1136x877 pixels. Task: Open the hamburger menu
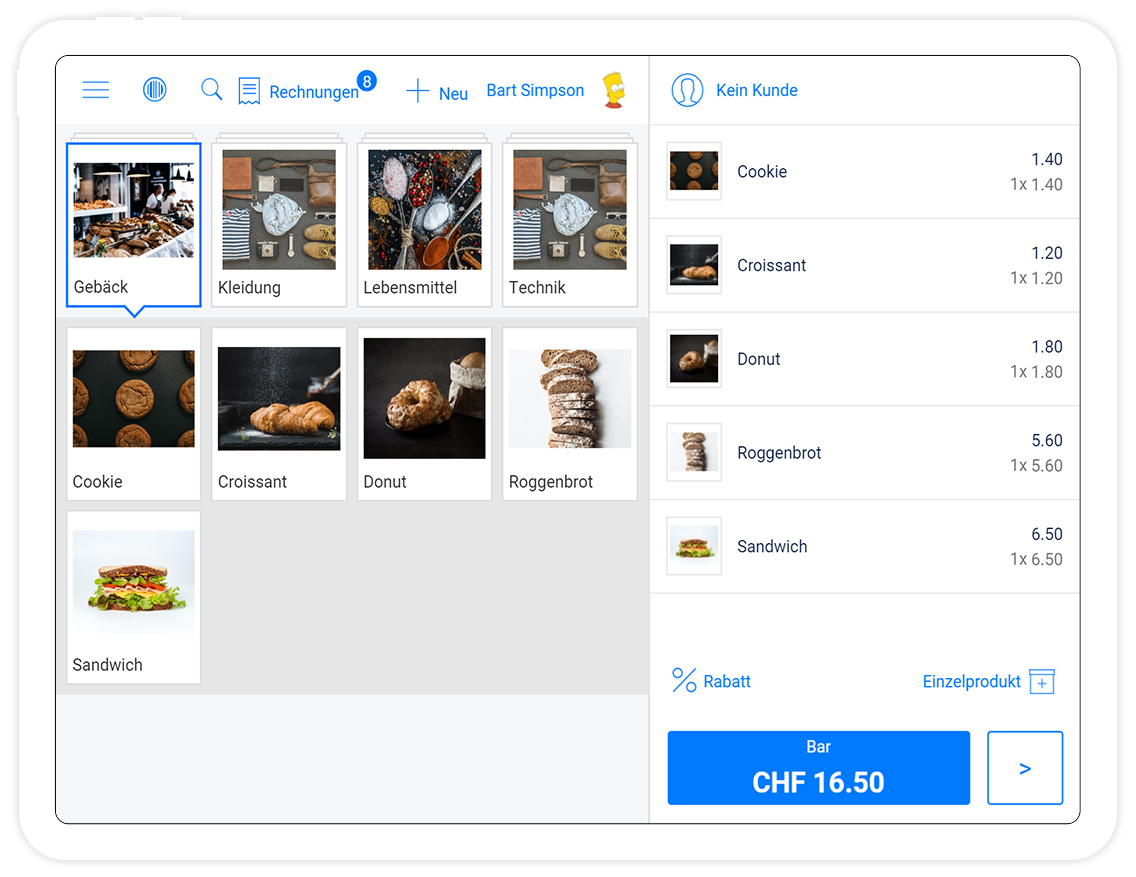pyautogui.click(x=96, y=90)
